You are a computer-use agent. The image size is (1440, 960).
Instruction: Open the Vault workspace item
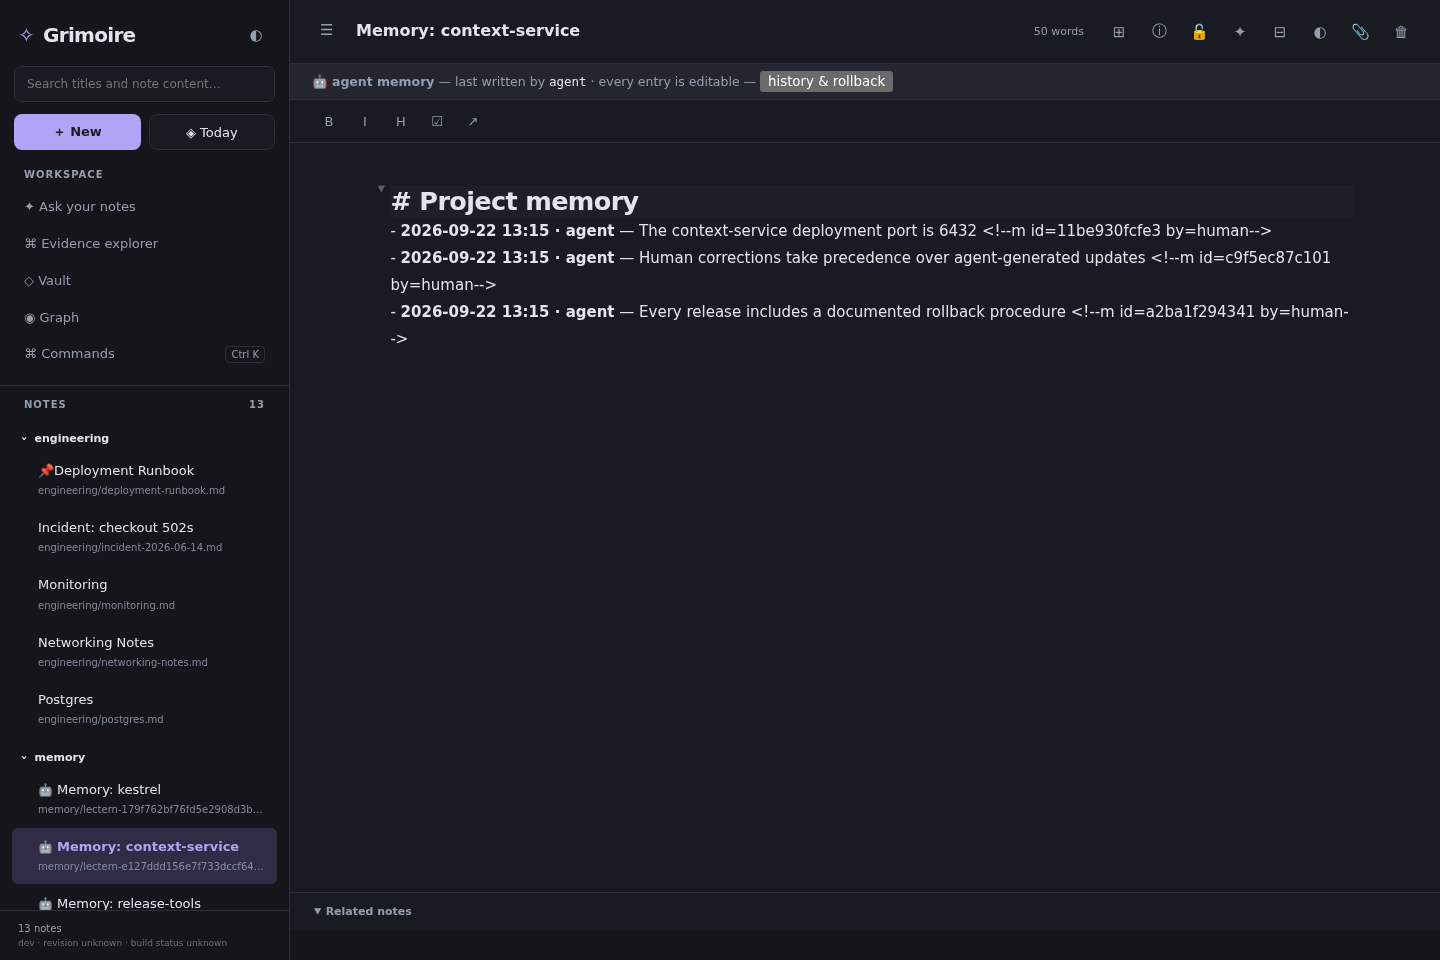[x=144, y=280]
